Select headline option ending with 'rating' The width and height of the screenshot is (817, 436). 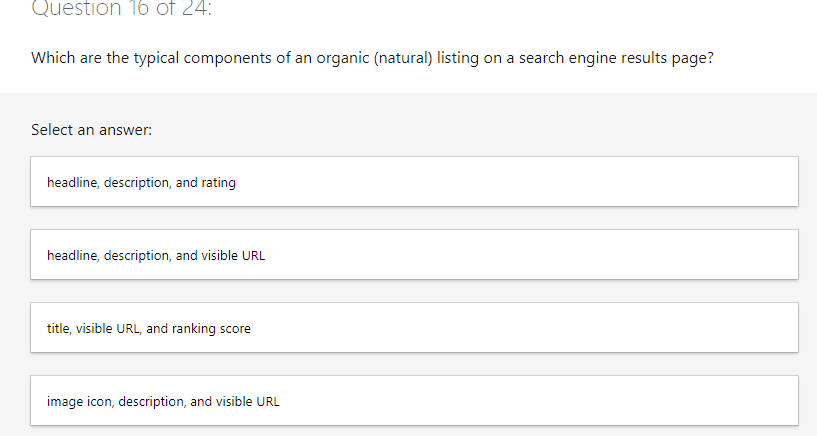tap(142, 183)
